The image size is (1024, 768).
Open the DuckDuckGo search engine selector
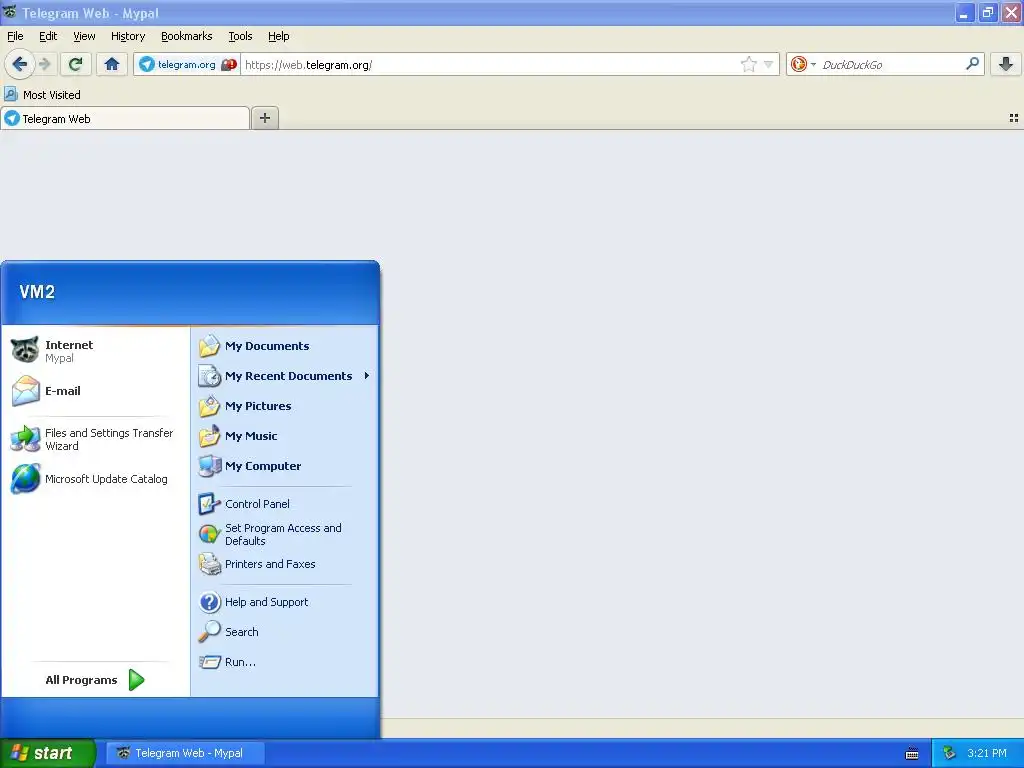(803, 64)
